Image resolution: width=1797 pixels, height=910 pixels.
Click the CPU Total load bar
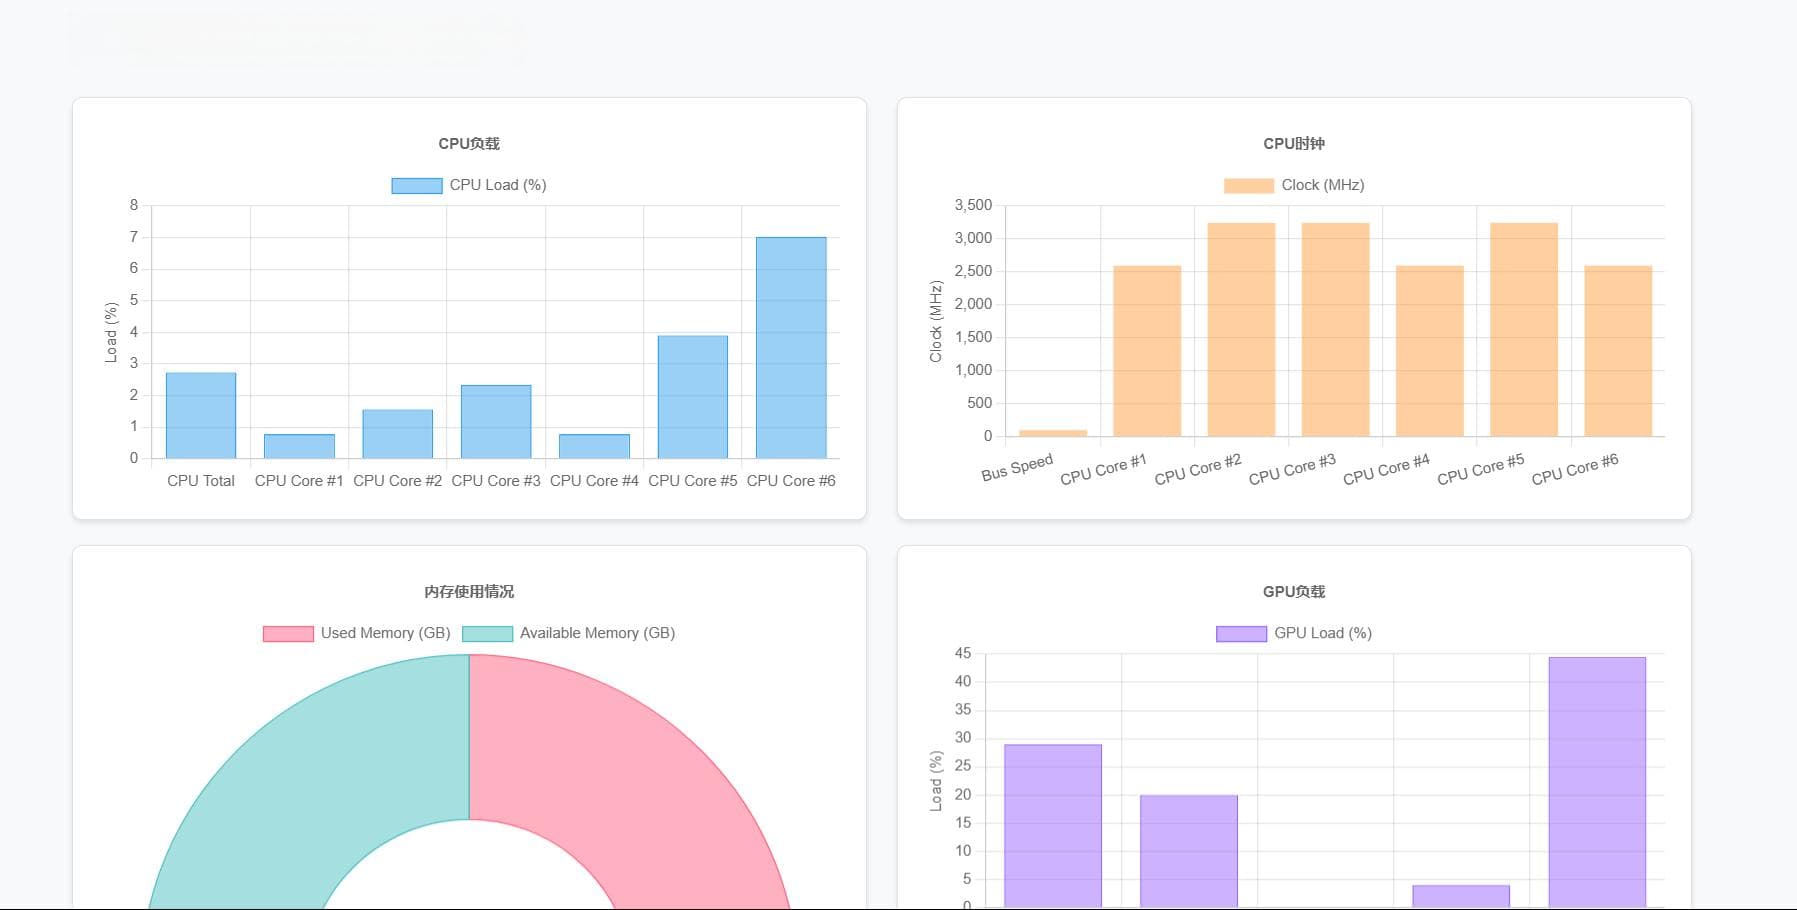click(201, 415)
